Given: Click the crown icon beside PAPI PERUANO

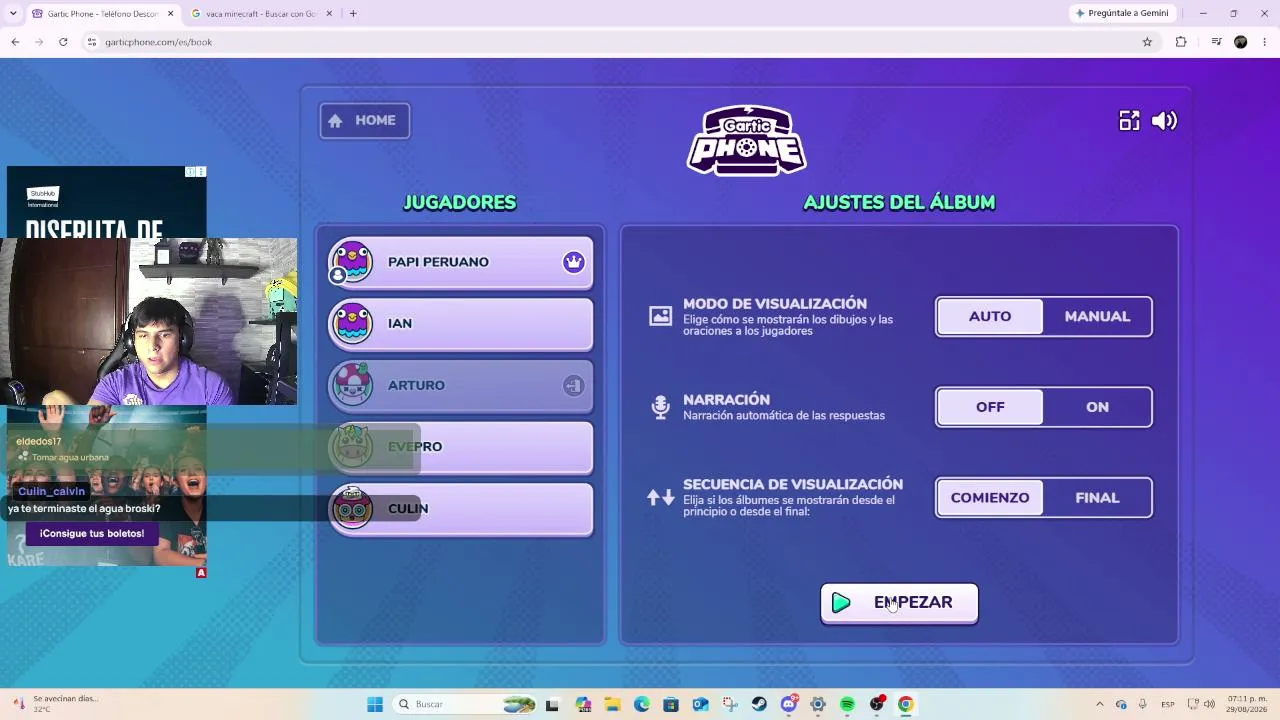Looking at the screenshot, I should (573, 262).
